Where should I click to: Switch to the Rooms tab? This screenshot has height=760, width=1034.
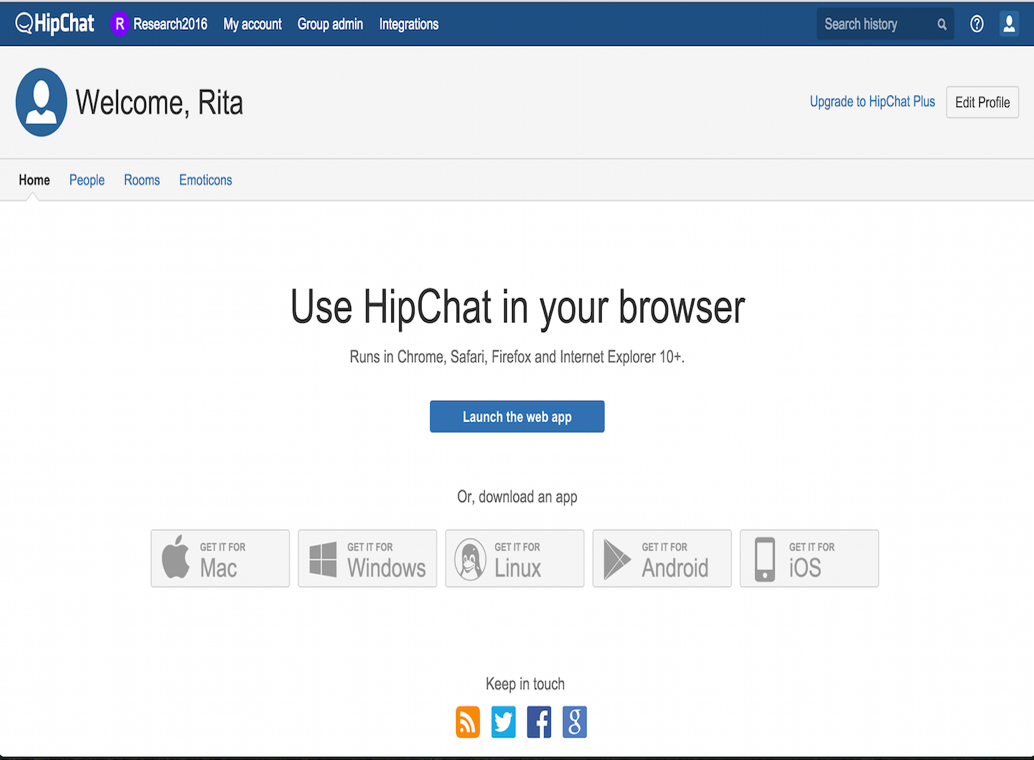pyautogui.click(x=142, y=180)
